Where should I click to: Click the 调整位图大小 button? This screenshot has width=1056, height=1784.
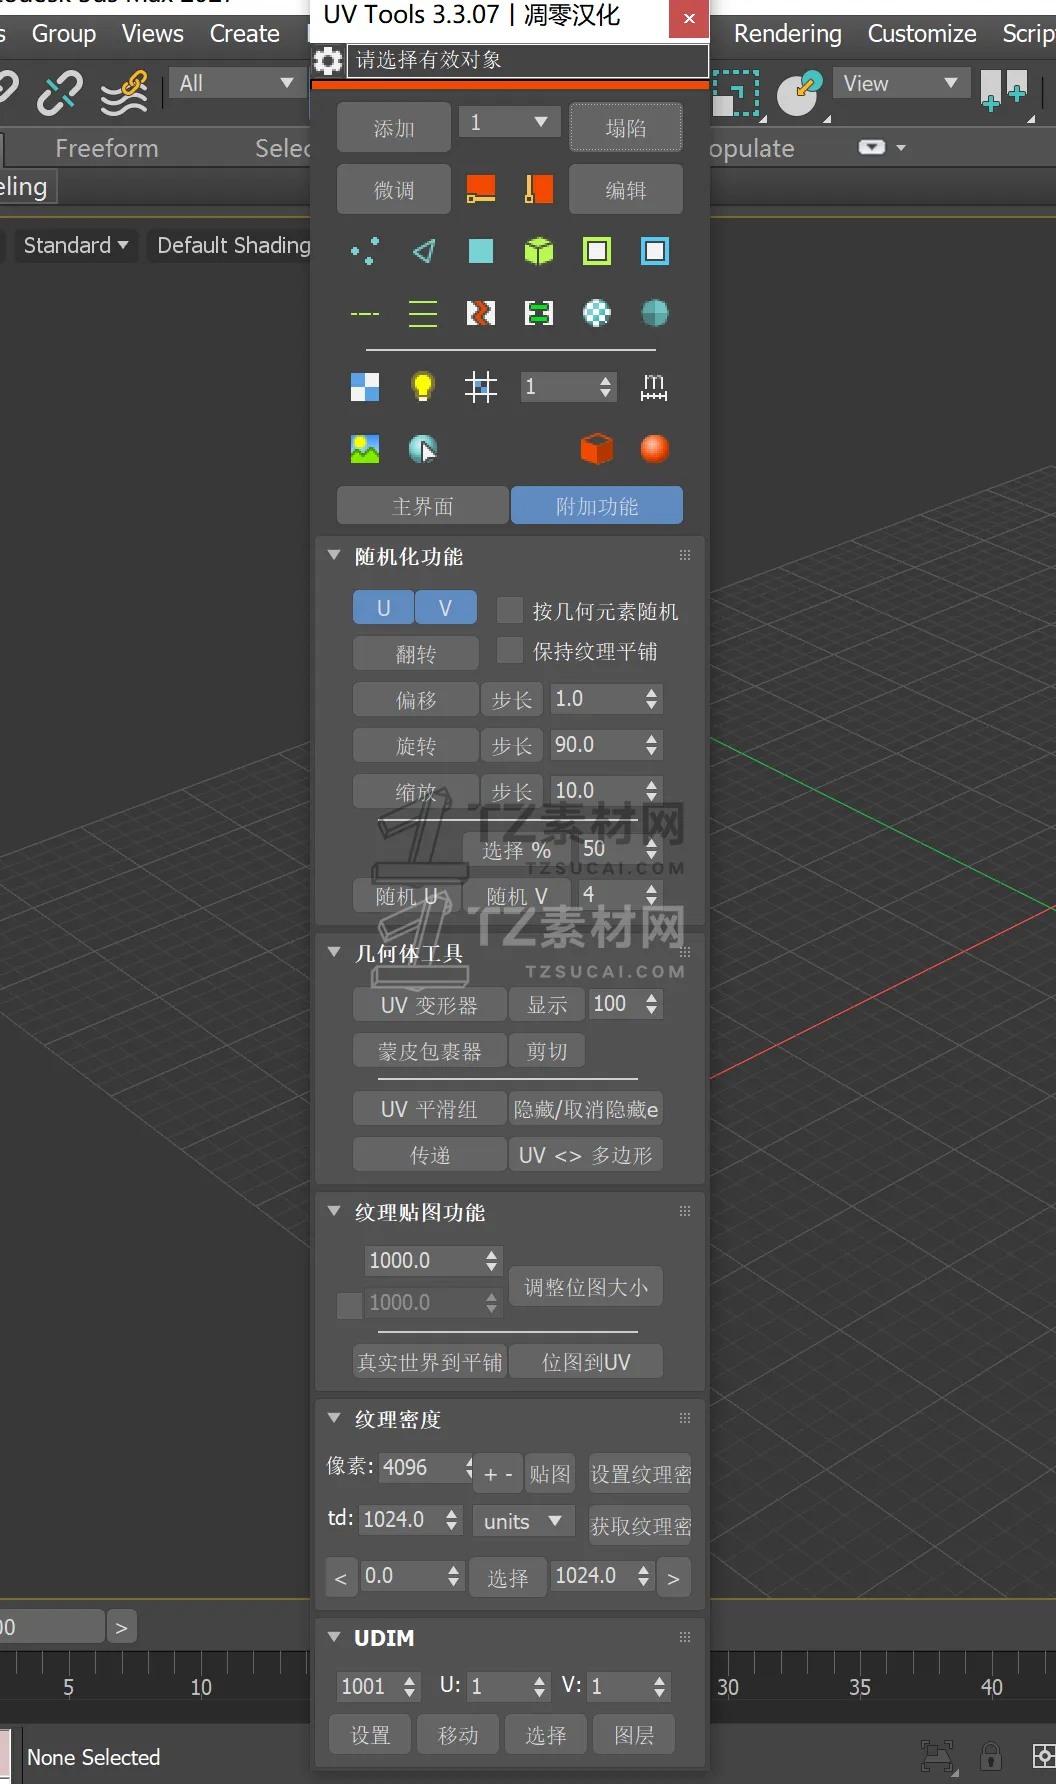(x=586, y=1287)
